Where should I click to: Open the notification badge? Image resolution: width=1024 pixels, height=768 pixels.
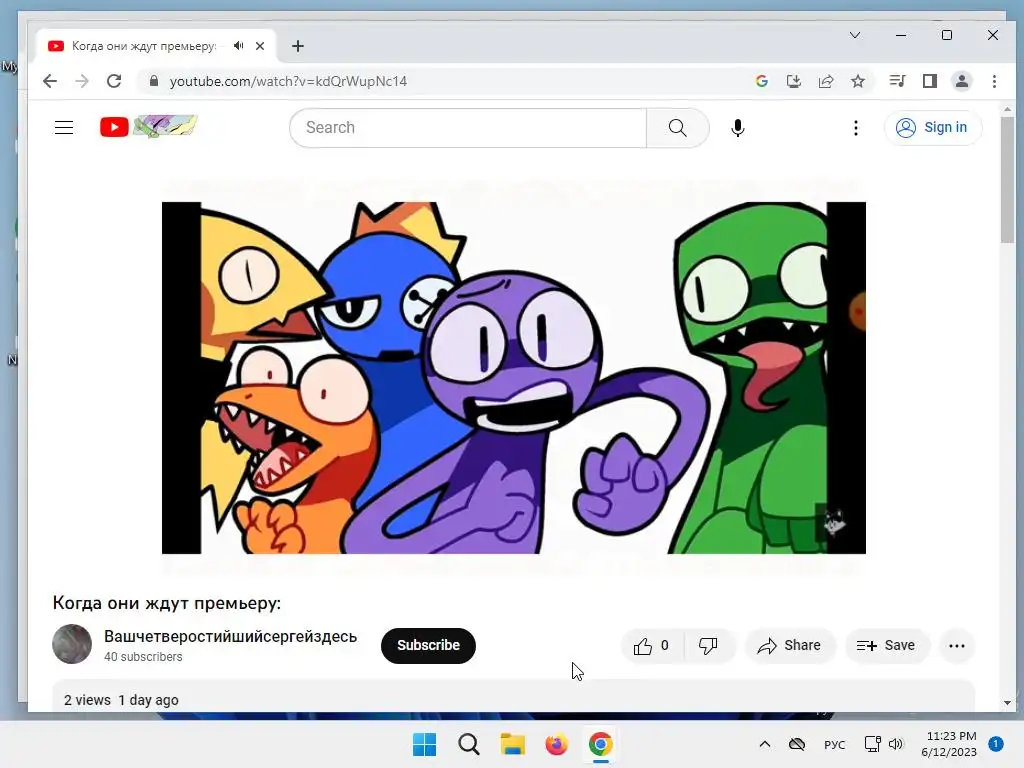(x=996, y=744)
